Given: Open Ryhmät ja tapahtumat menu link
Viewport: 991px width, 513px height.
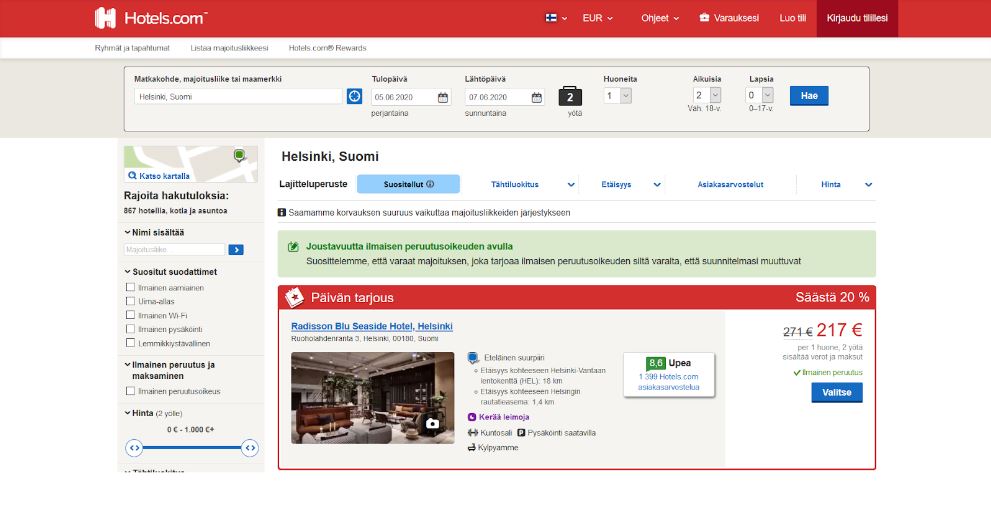Looking at the screenshot, I should click(x=132, y=48).
